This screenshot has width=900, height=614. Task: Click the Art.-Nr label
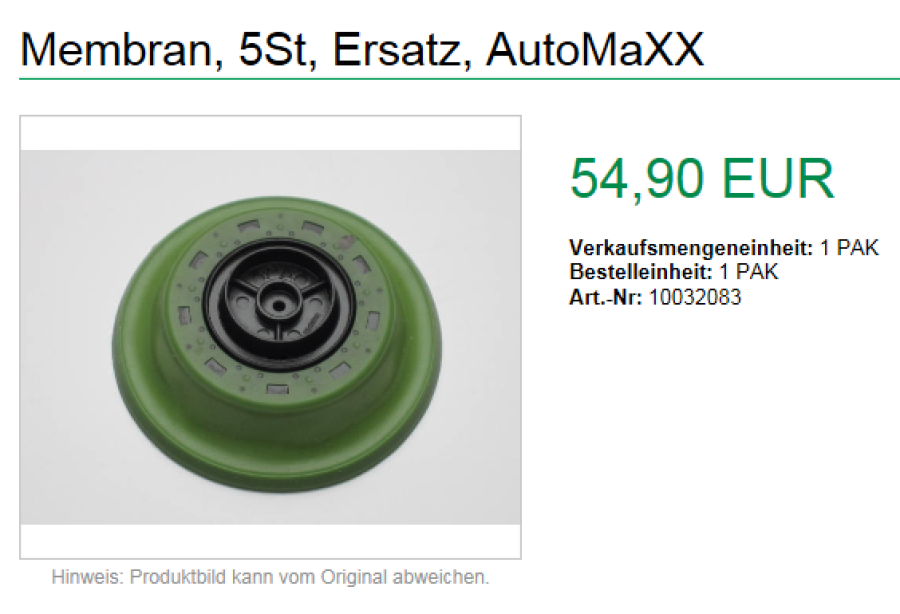[x=606, y=297]
